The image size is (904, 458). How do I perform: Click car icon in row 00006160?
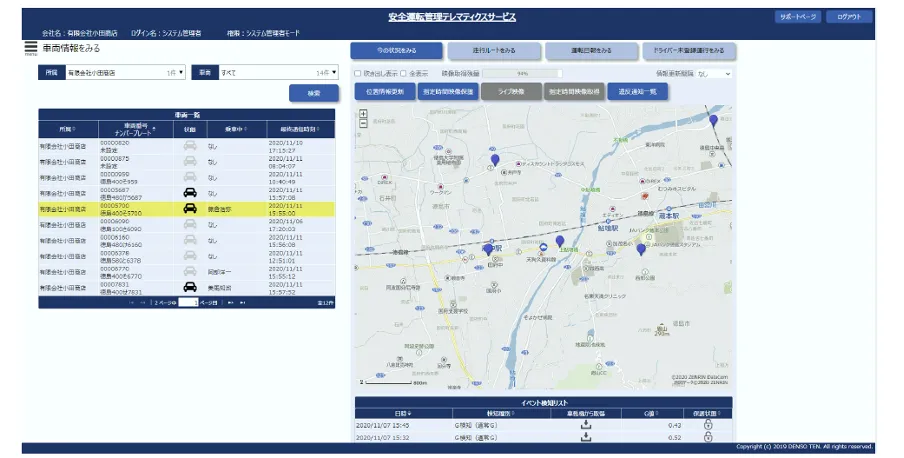pyautogui.click(x=190, y=240)
